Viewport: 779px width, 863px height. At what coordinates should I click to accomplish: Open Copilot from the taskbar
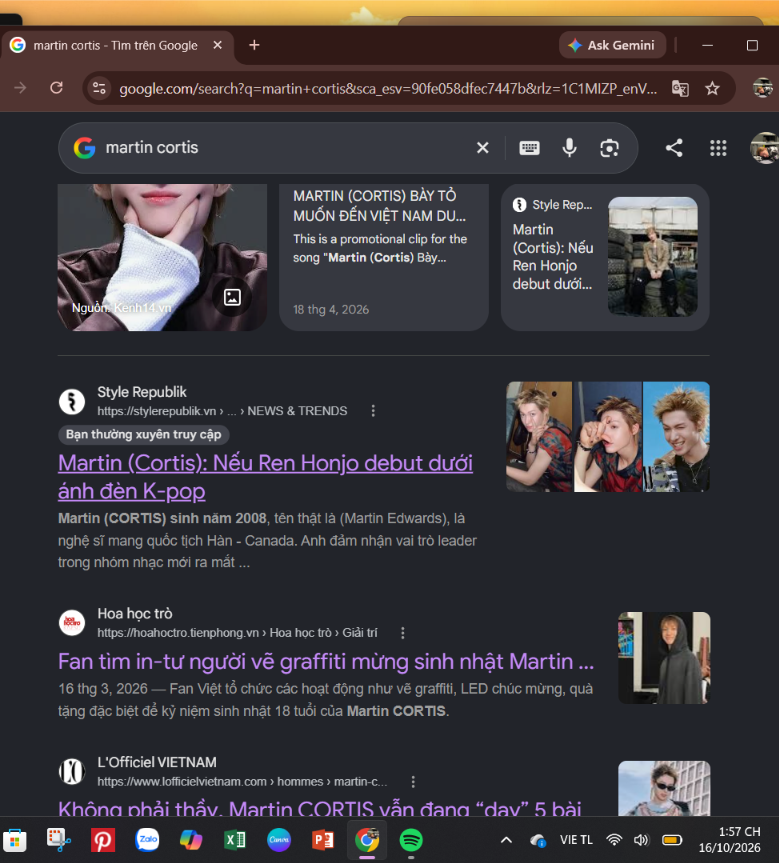(191, 840)
